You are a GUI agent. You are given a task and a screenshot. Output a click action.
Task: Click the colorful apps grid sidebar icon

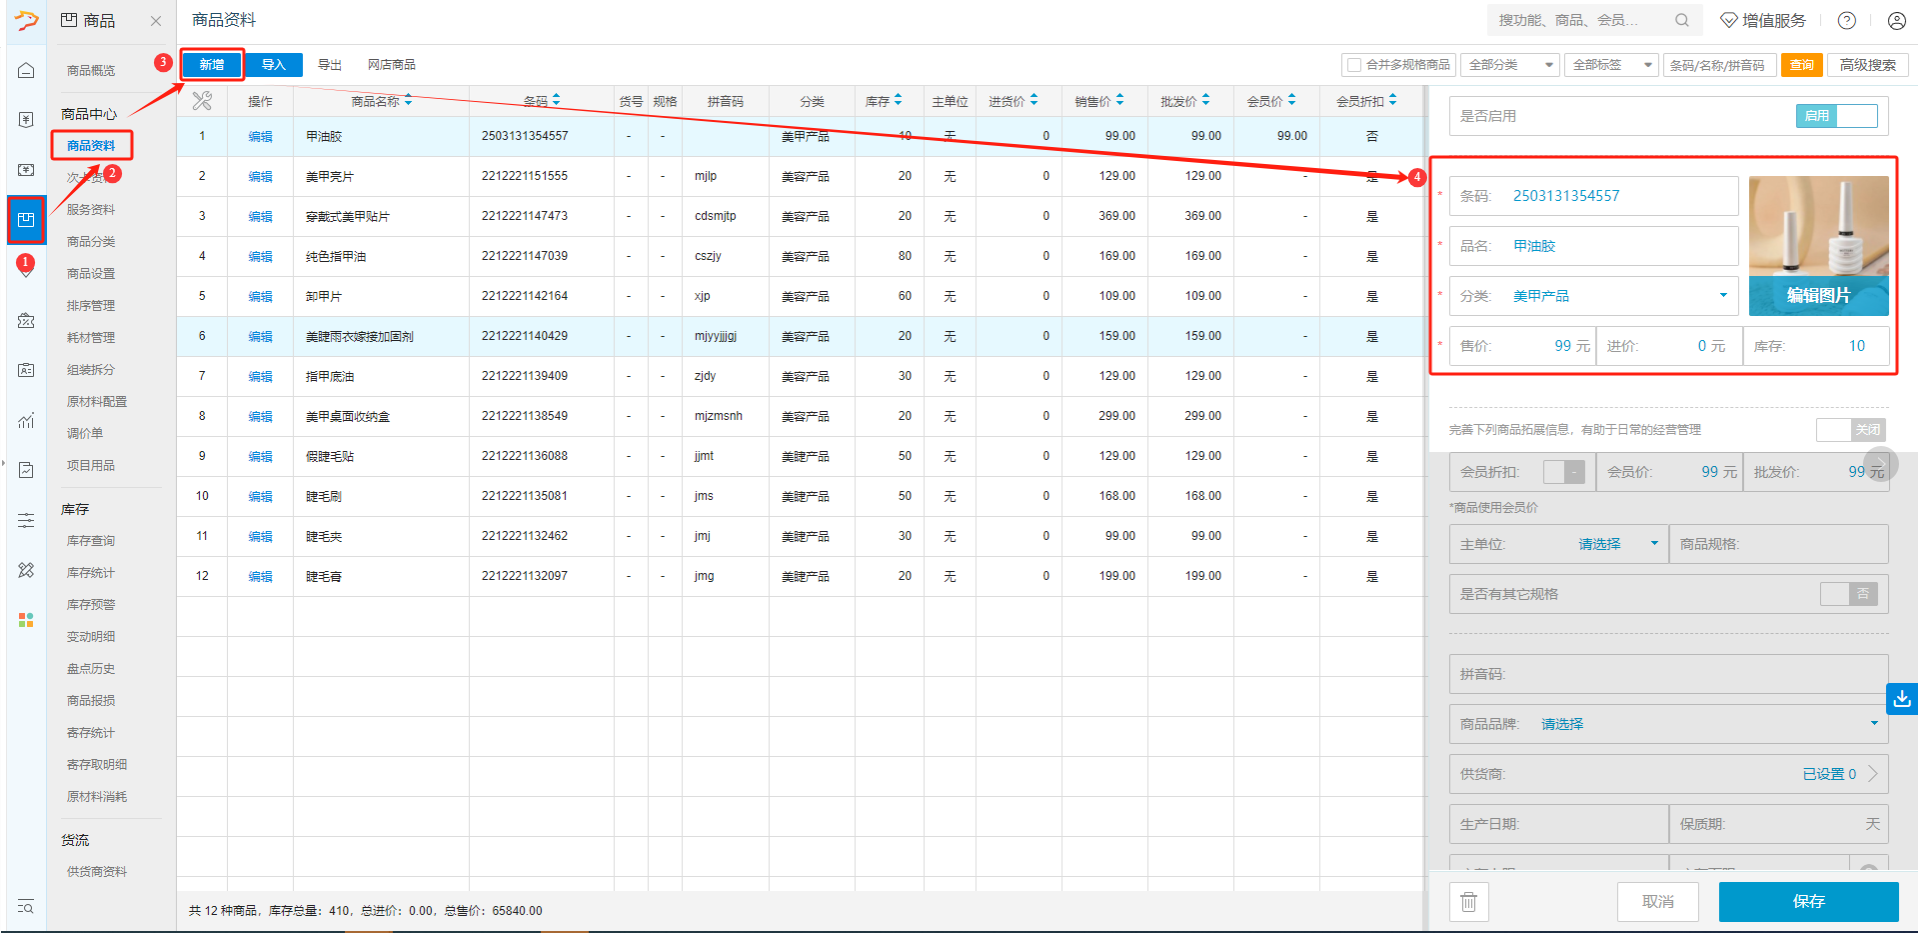26,620
